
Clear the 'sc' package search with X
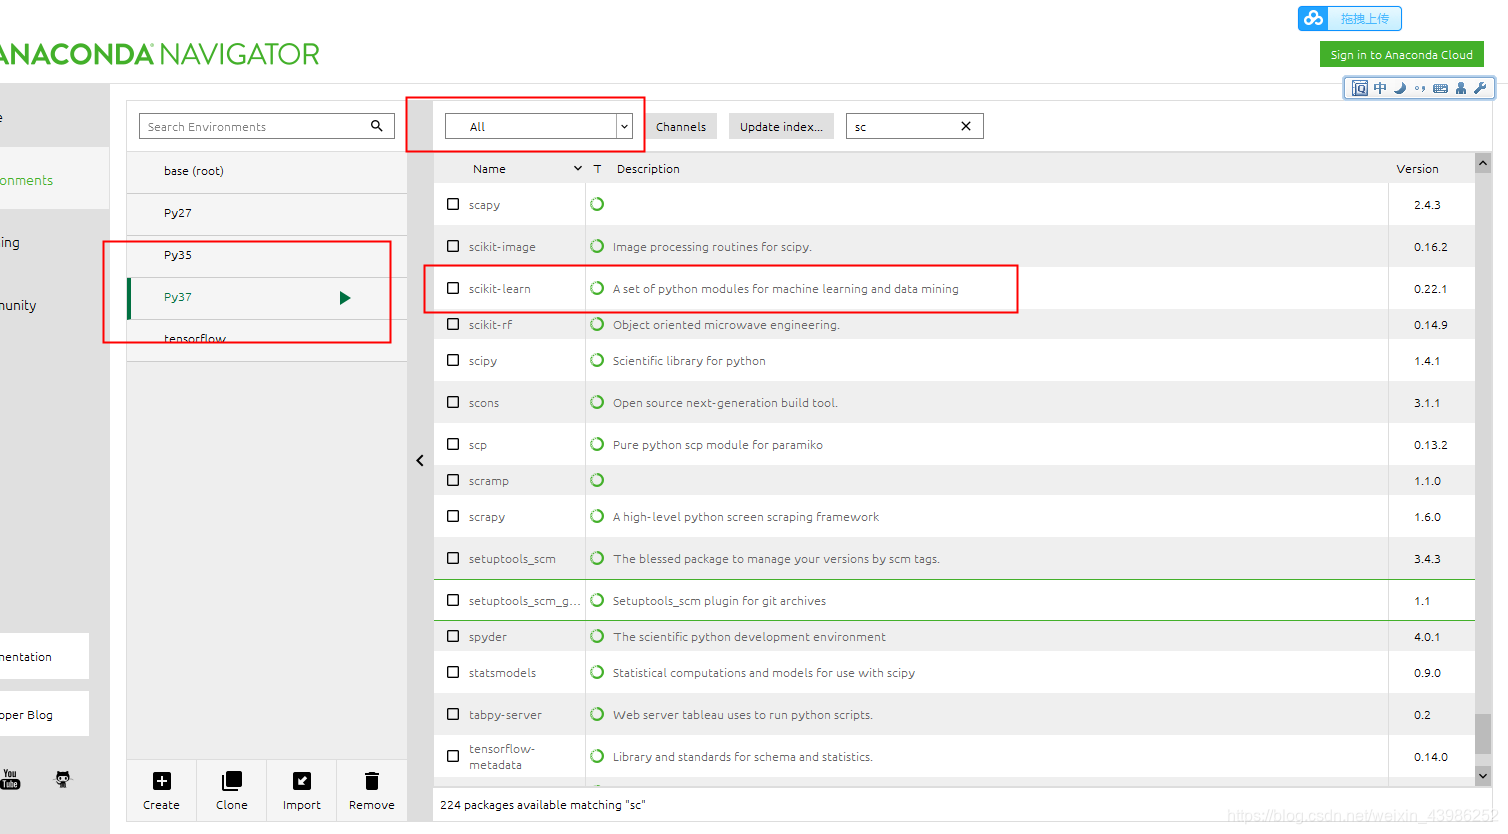tap(966, 126)
